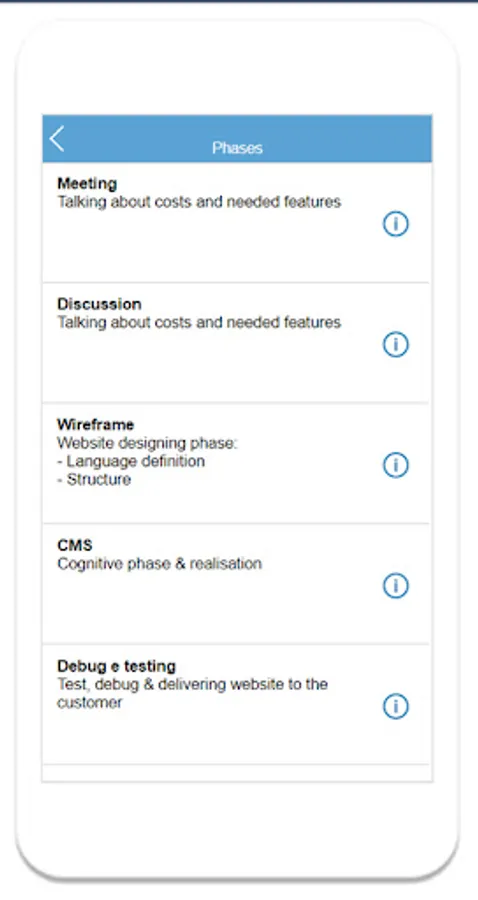Tap the info icon beside CMS
Image resolution: width=478 pixels, height=900 pixels.
tap(395, 585)
